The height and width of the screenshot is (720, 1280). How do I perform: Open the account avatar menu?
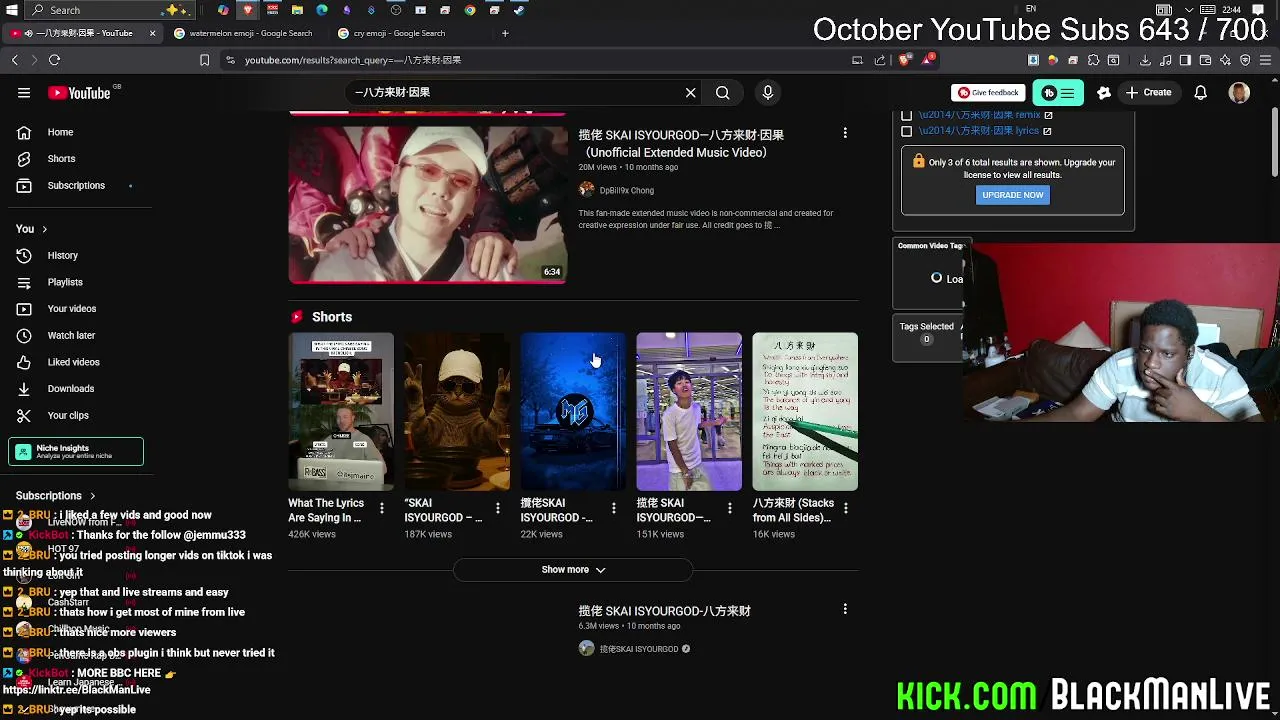1239,93
